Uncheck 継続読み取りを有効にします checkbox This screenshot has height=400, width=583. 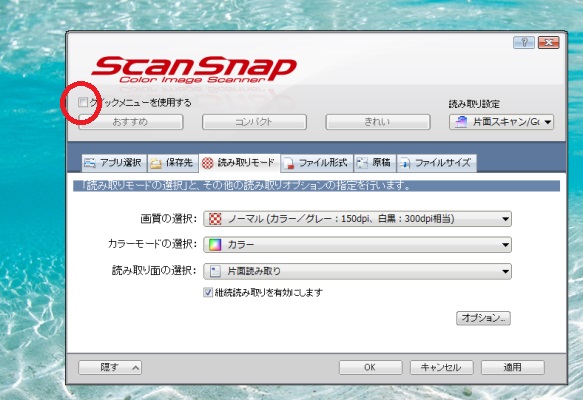coord(208,293)
